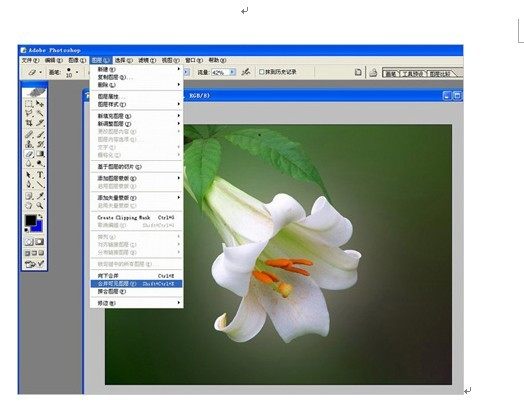Swap foreground and background colors
Screen dimensions: 524x415
[41, 217]
